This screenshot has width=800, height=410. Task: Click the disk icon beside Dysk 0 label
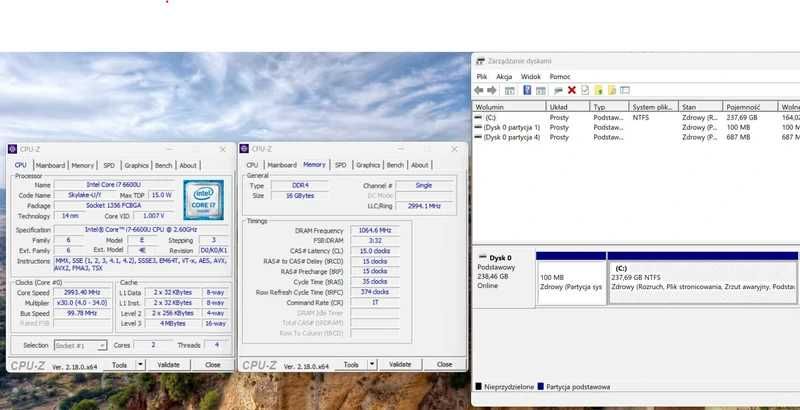483,257
